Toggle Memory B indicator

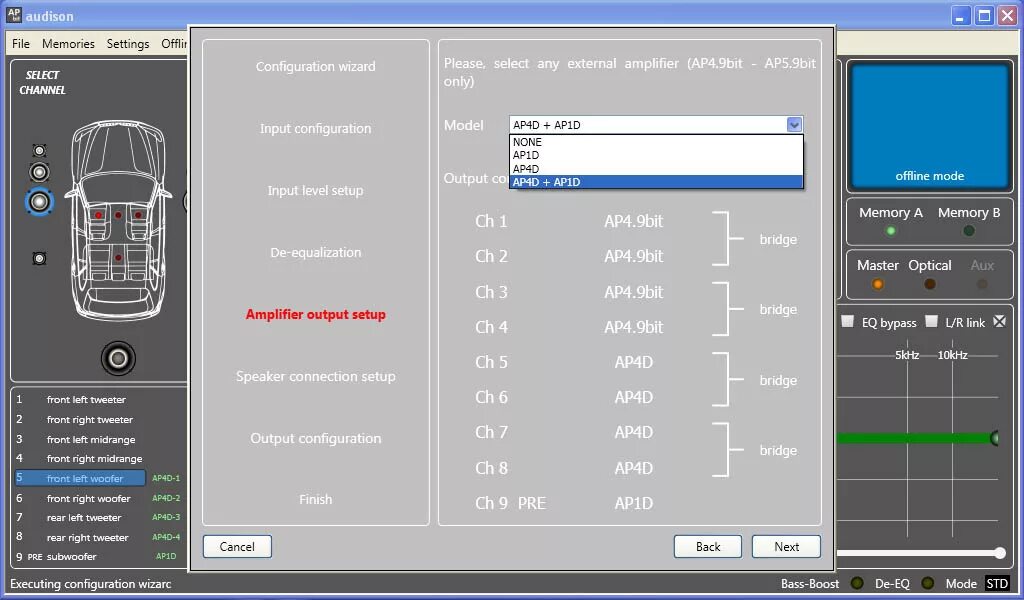(968, 230)
